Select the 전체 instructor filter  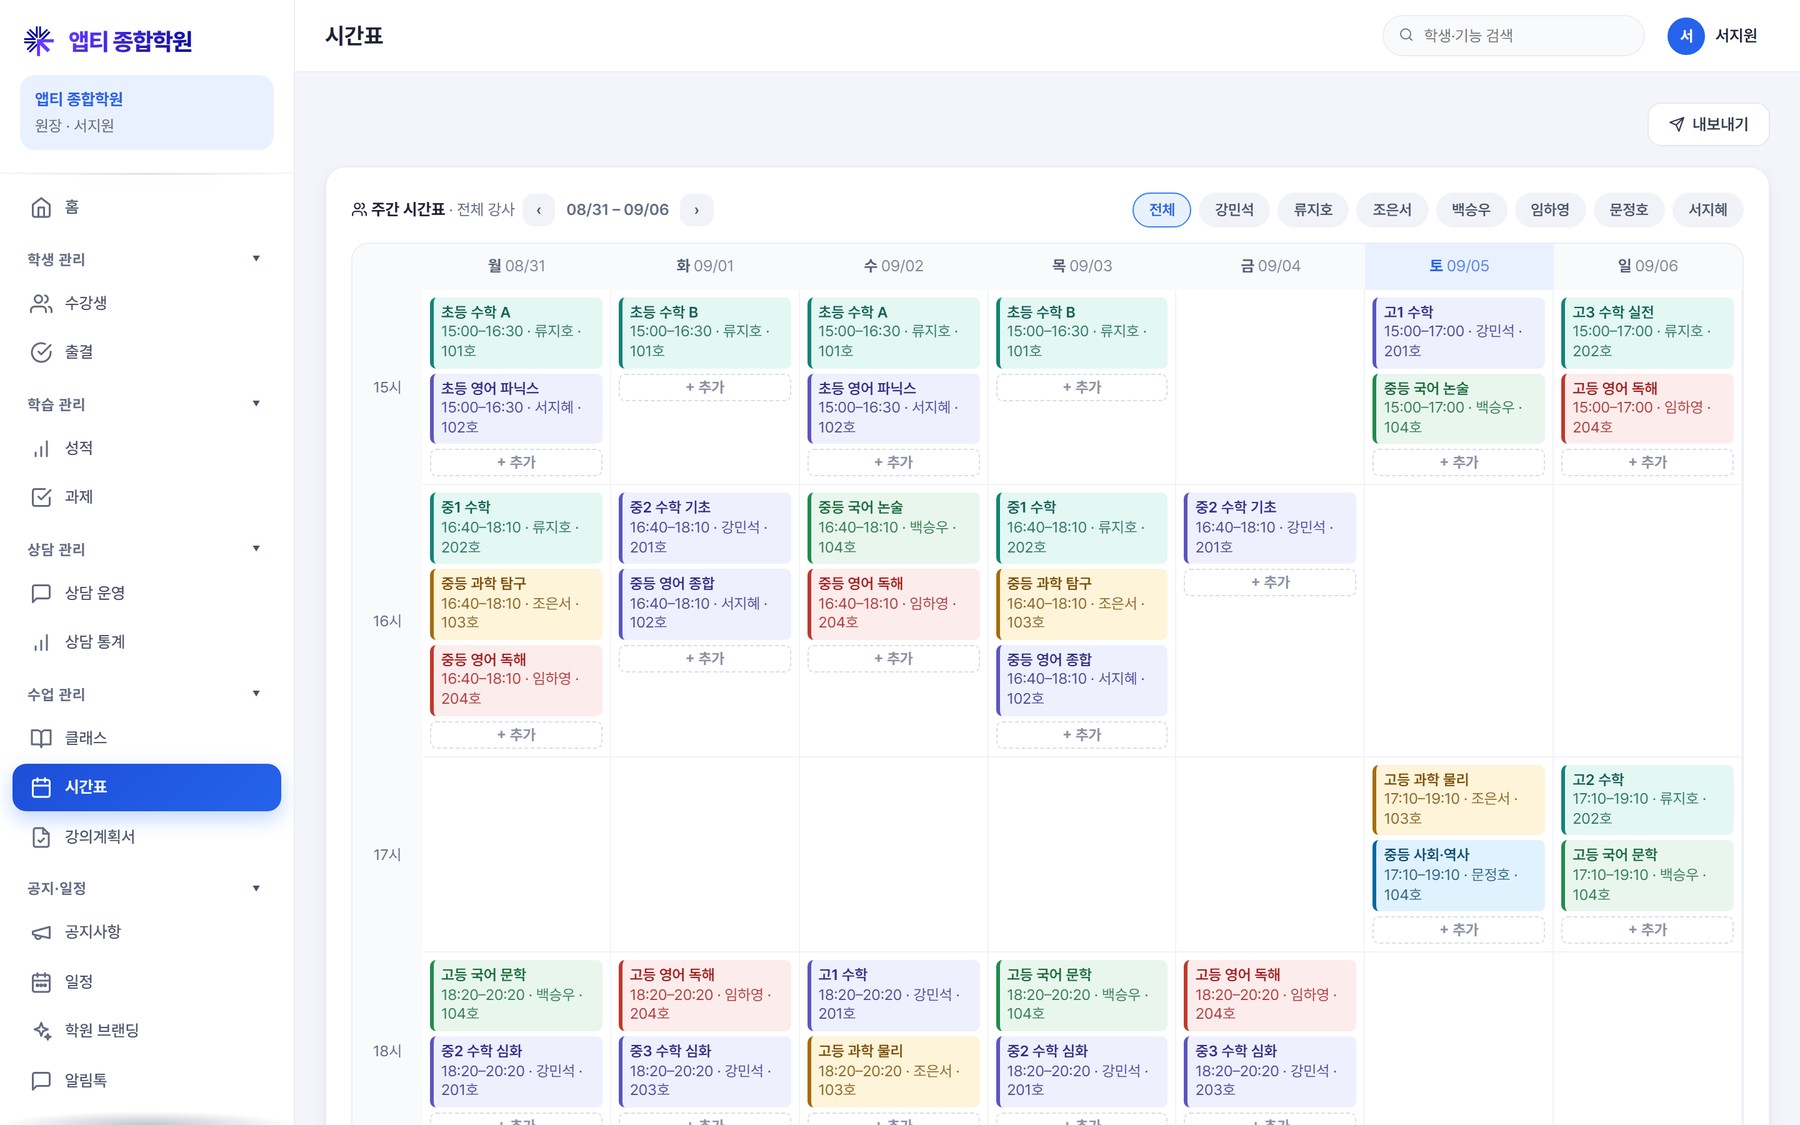click(x=1162, y=210)
